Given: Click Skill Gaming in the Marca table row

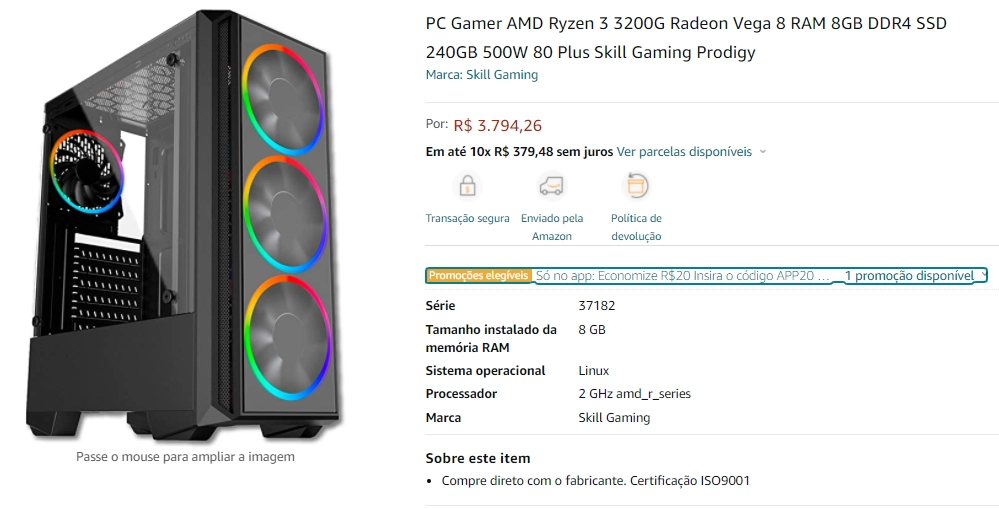Looking at the screenshot, I should pyautogui.click(x=614, y=418).
